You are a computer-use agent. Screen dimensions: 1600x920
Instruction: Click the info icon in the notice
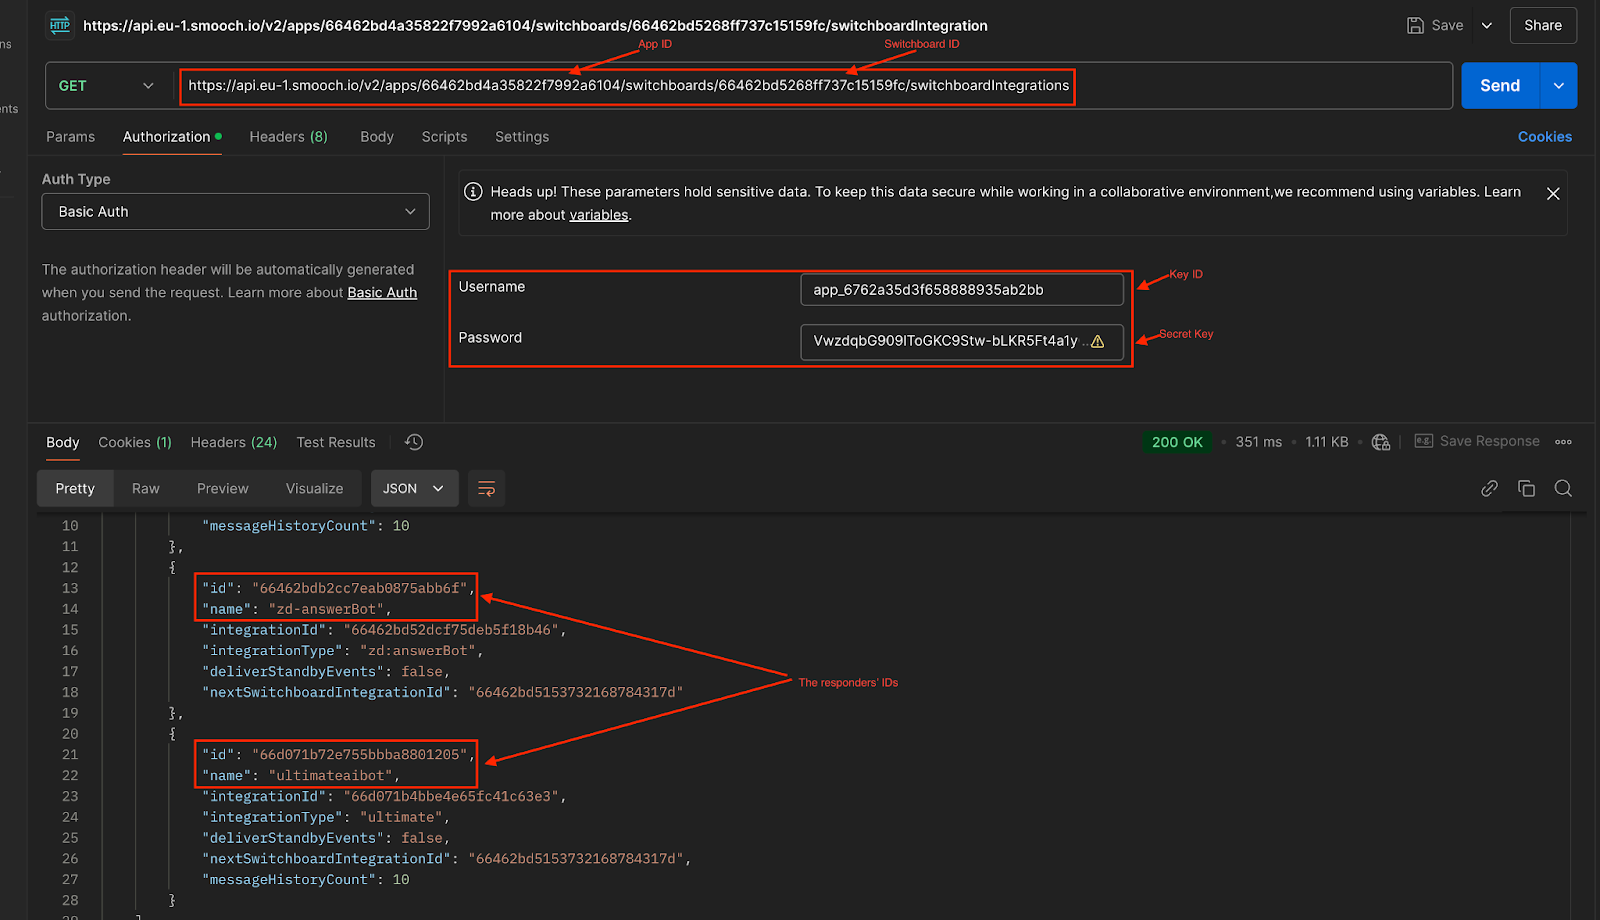474,192
